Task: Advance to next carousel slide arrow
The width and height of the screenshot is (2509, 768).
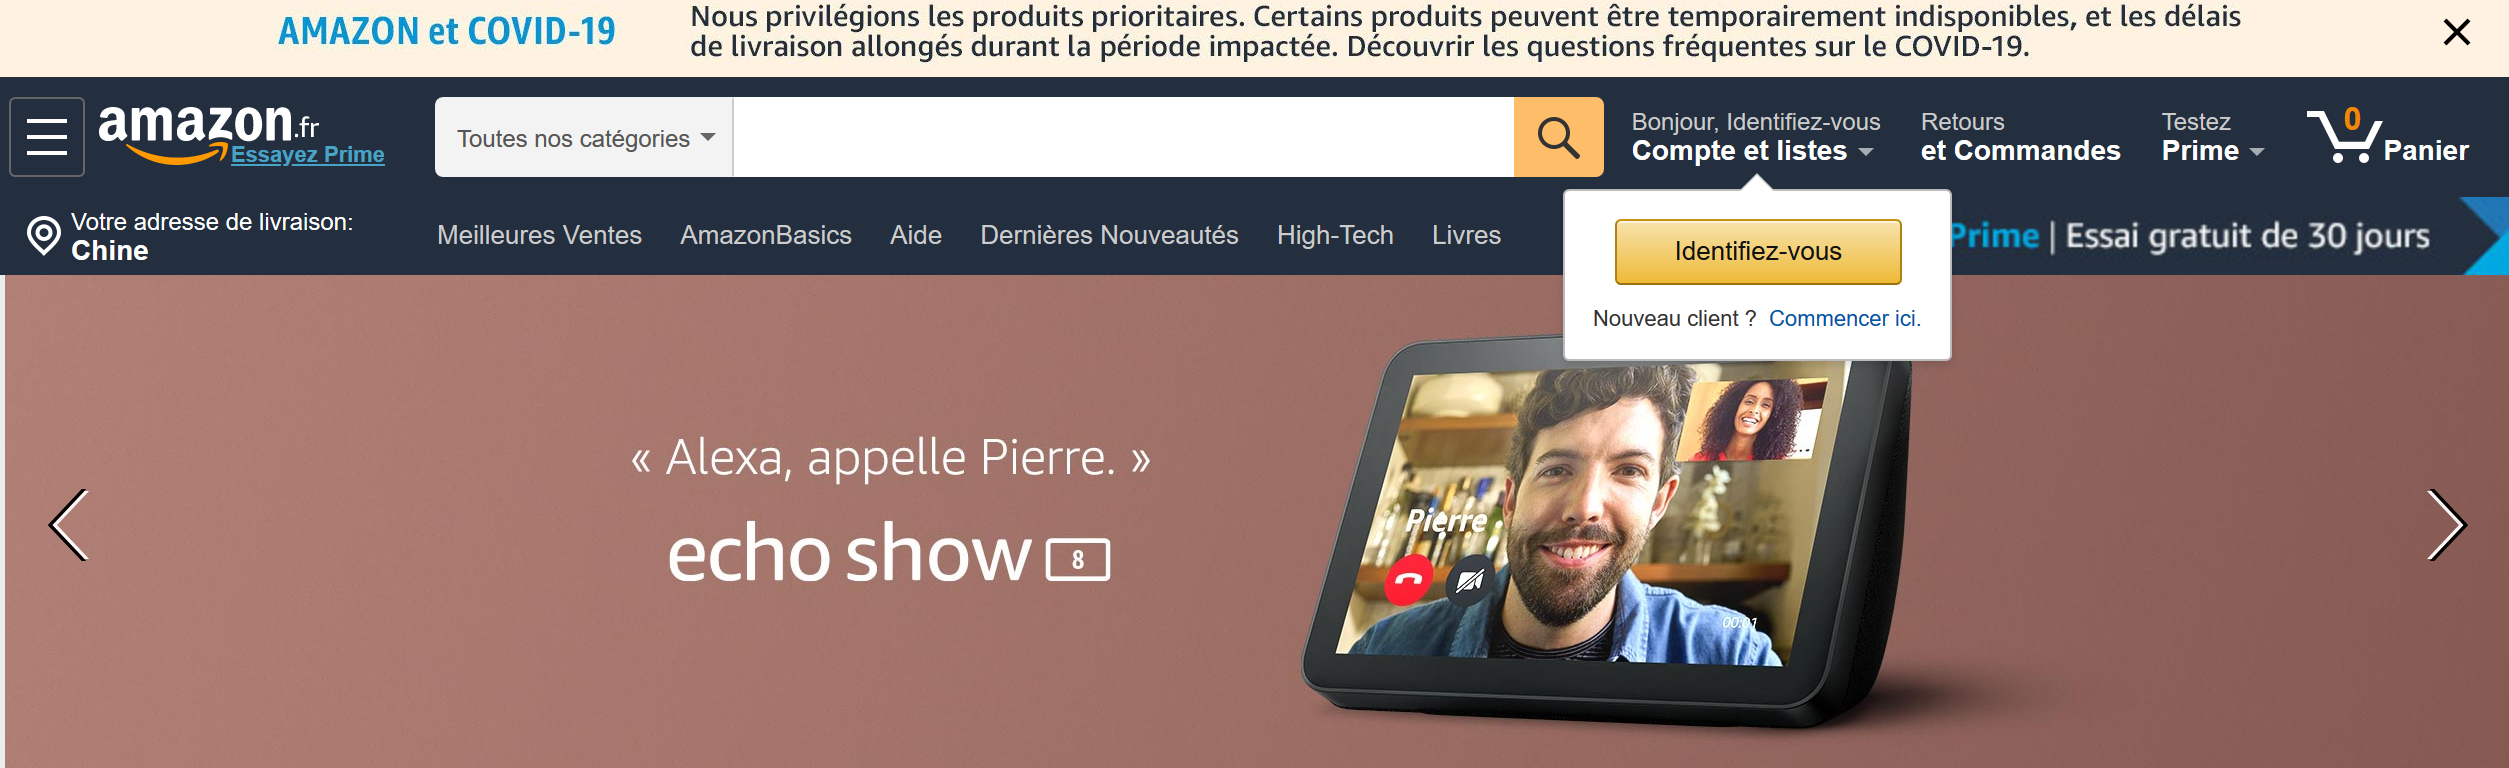Action: [x=2446, y=525]
